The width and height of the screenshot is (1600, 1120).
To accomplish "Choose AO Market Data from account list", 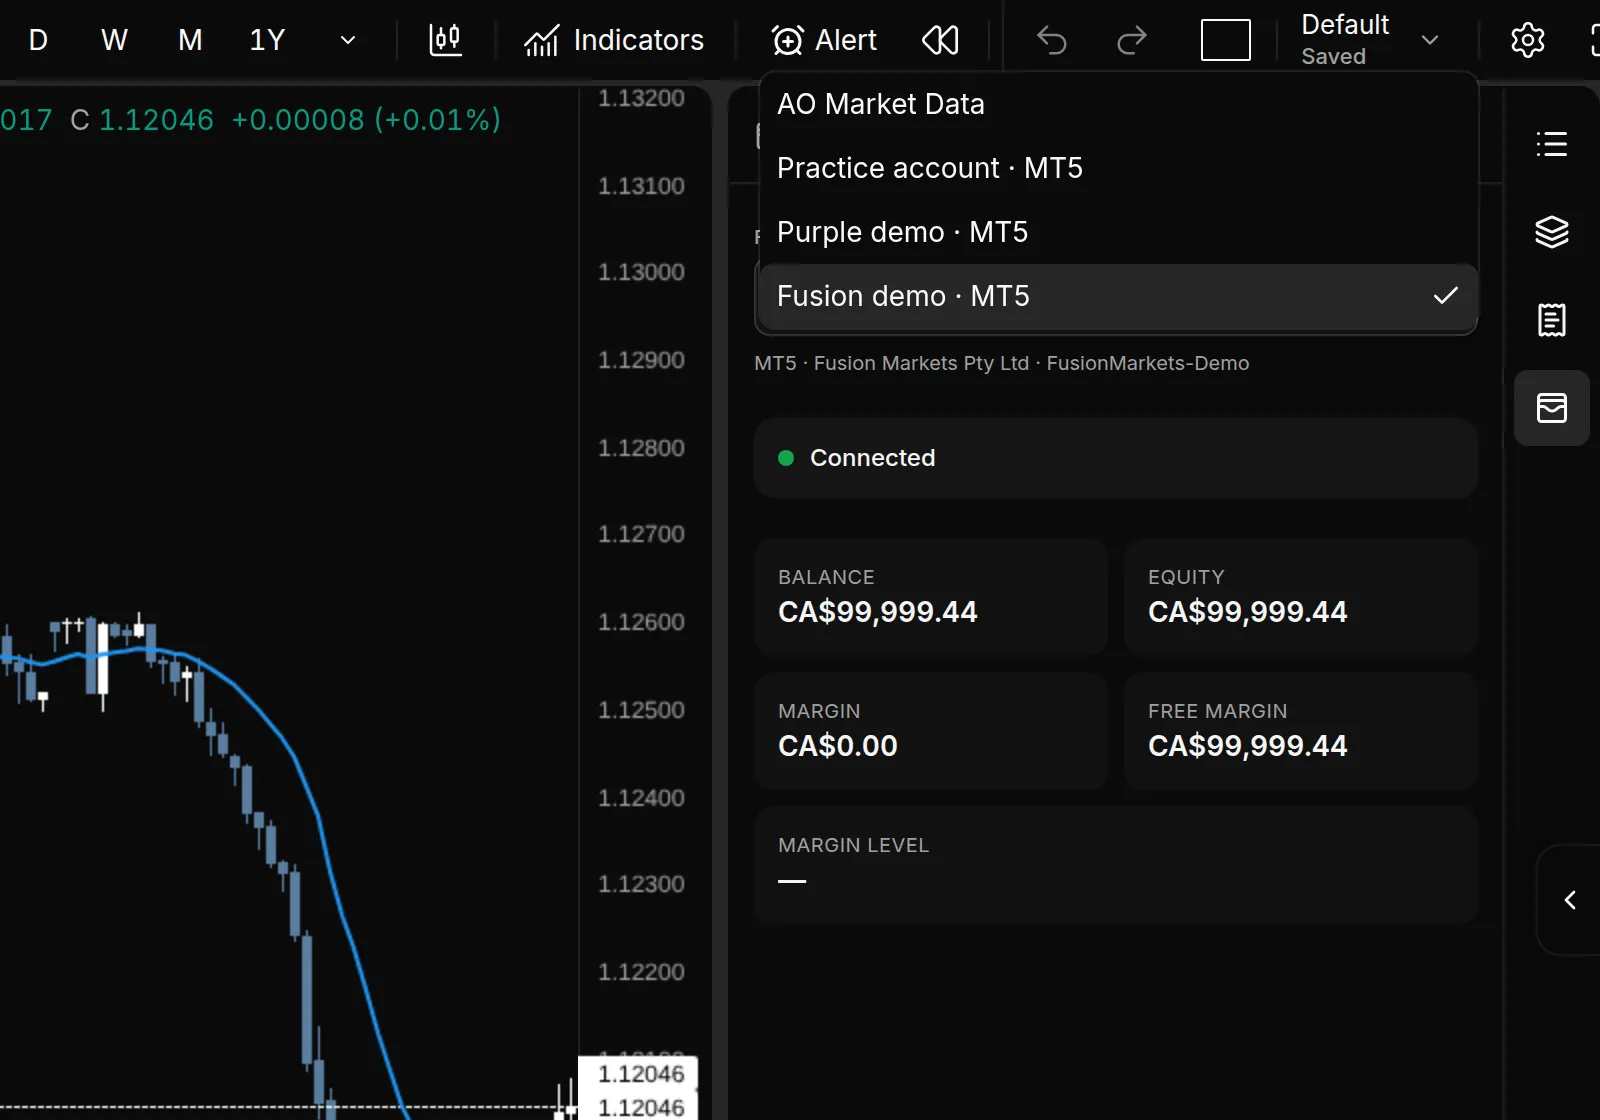I will coord(1118,104).
